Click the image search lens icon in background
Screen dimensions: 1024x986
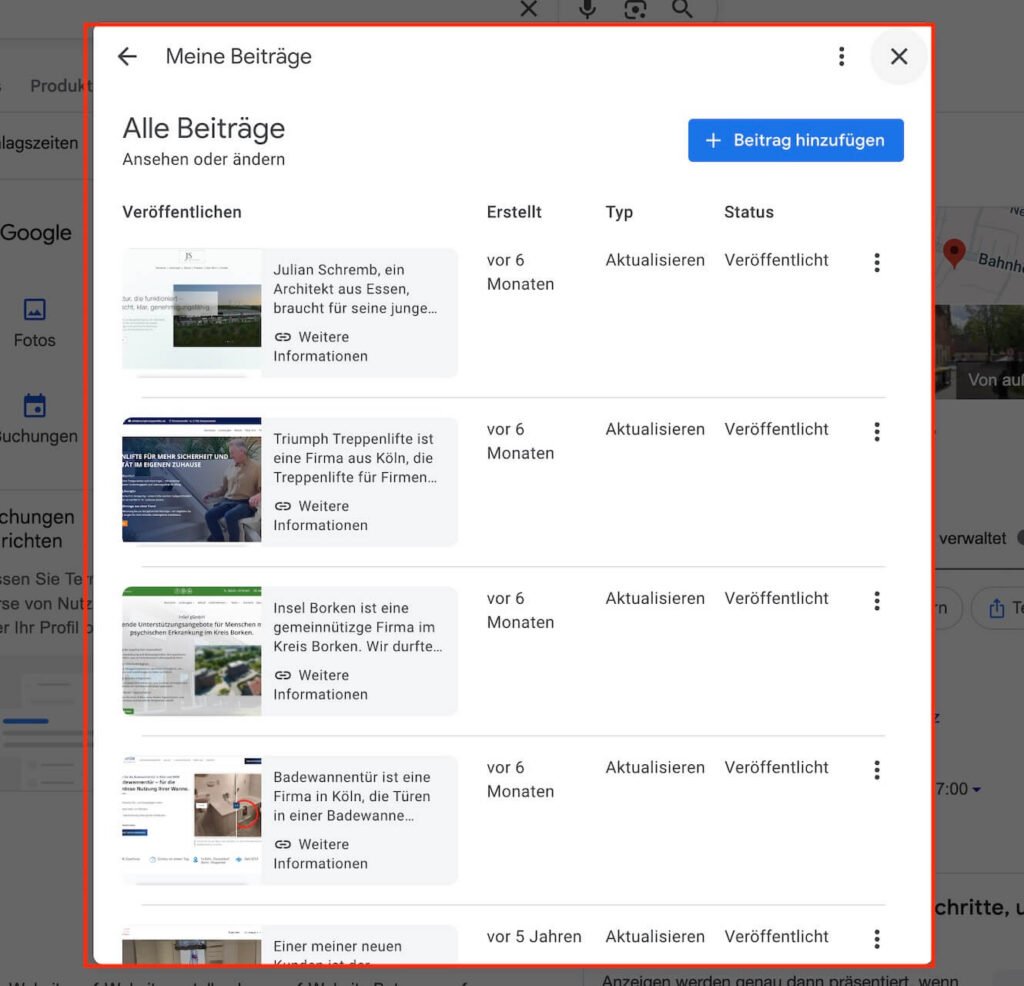pos(635,8)
